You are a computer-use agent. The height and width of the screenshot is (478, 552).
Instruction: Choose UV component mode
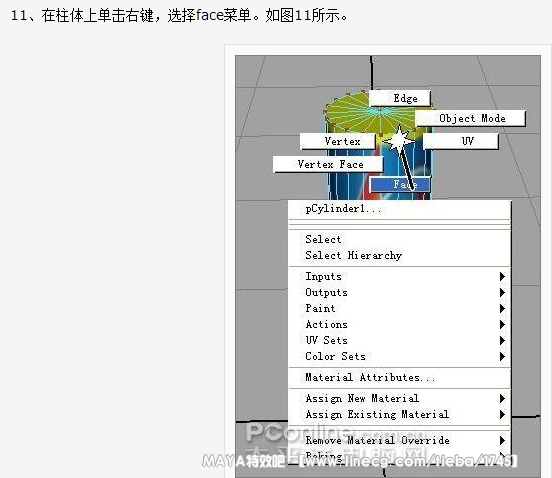coord(461,141)
